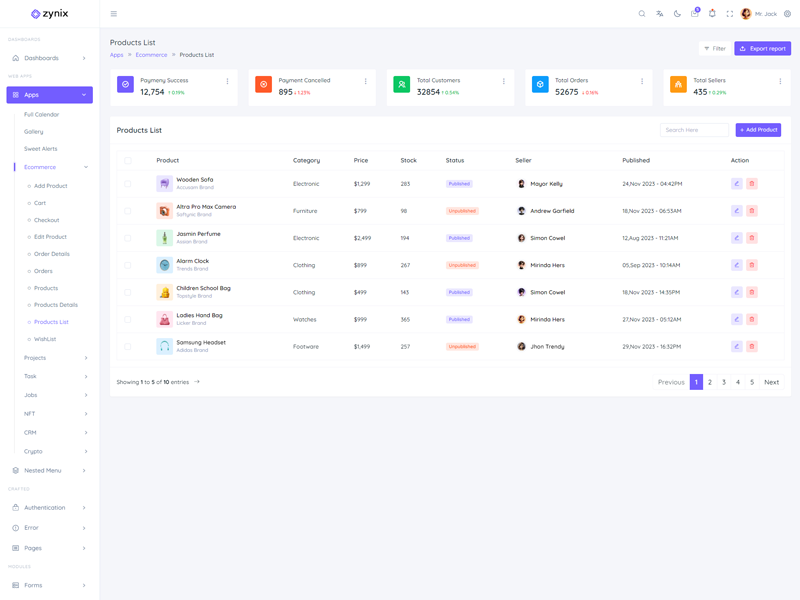Delete the Alarm Clock product row

752,265
